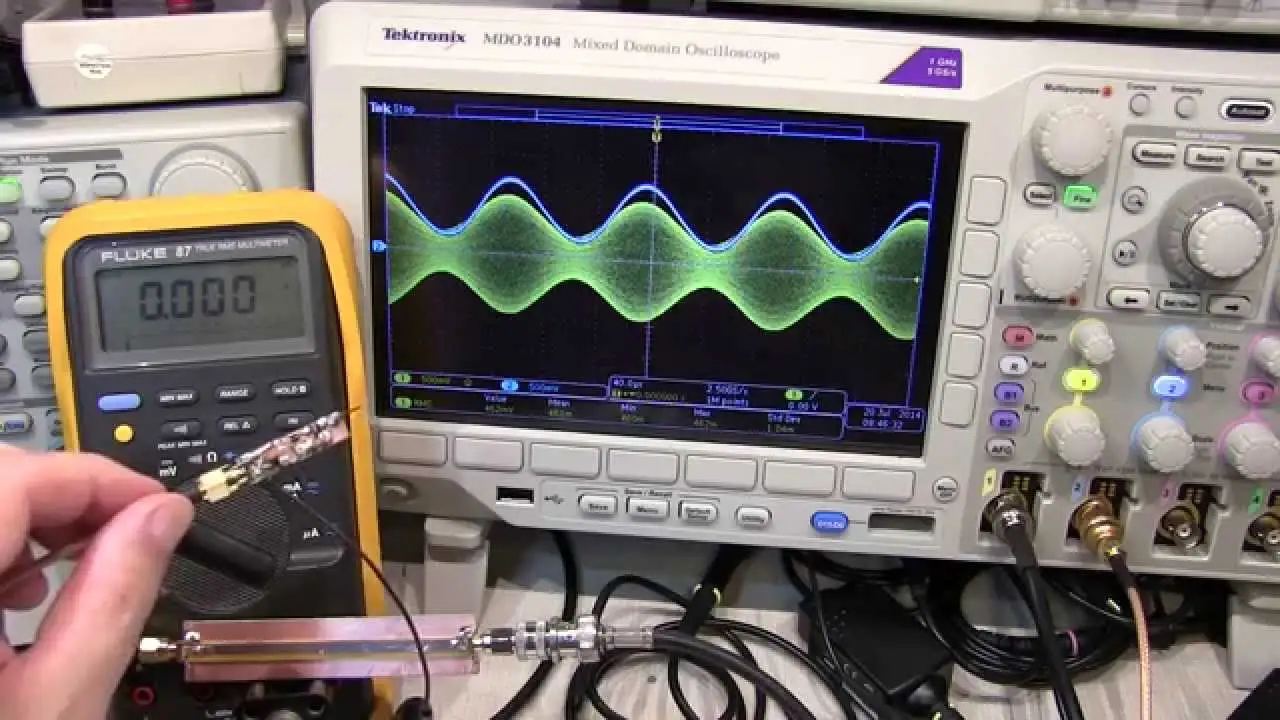Toggle Fine resolution with the green Fine button
1280x720 pixels.
1080,196
